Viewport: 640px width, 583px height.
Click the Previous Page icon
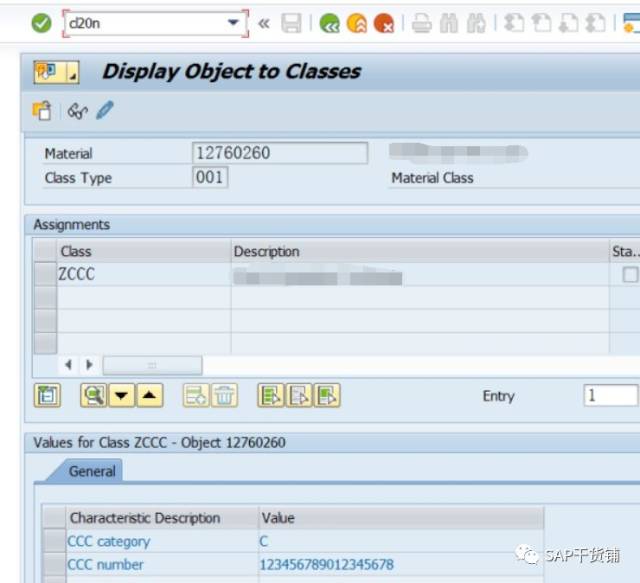tap(541, 23)
